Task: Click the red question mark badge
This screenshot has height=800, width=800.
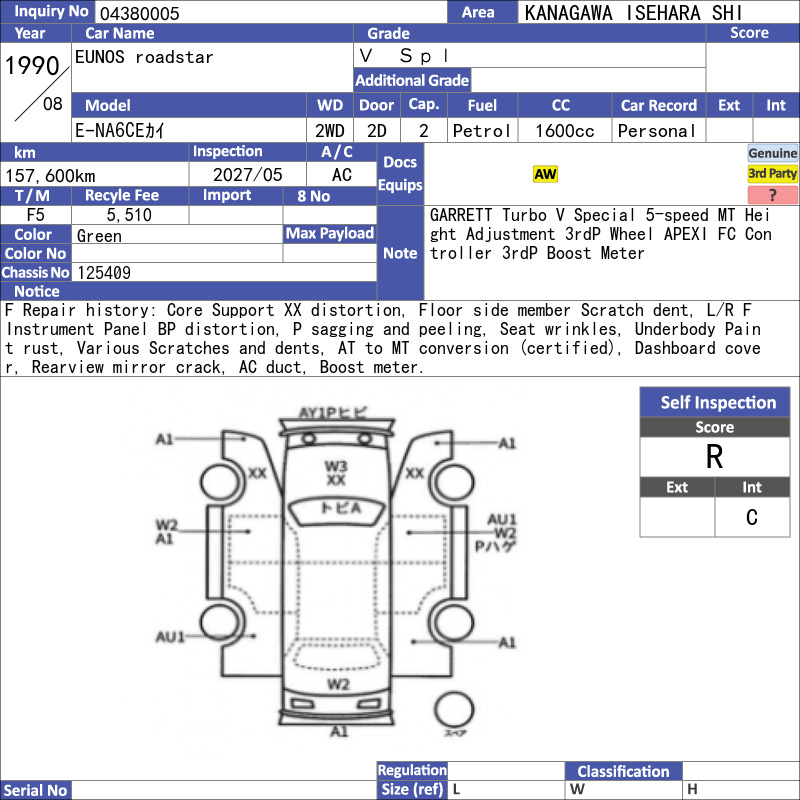Action: (772, 195)
